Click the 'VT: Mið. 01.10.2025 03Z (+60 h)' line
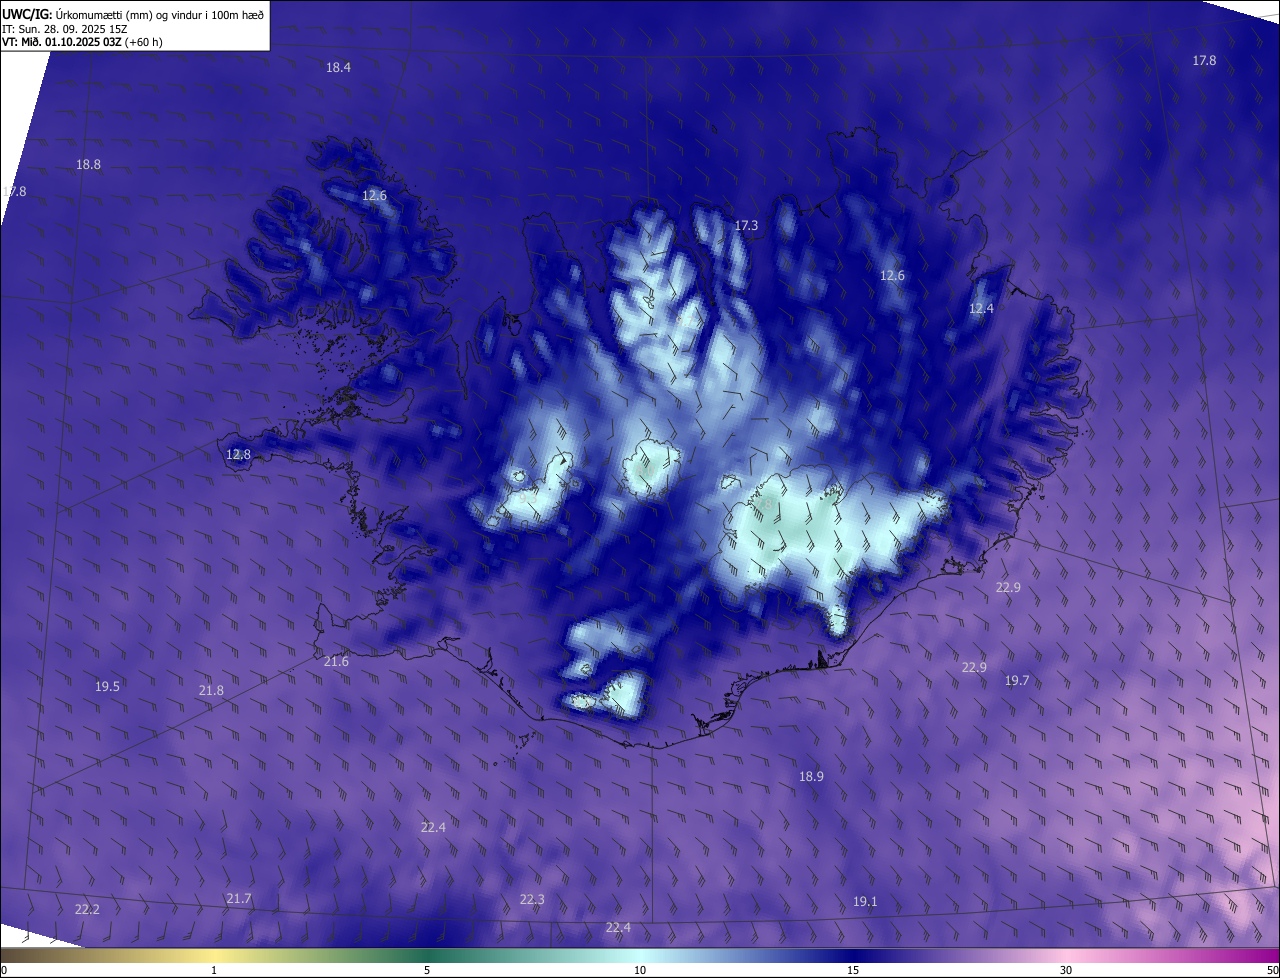1280x978 pixels. (82, 42)
